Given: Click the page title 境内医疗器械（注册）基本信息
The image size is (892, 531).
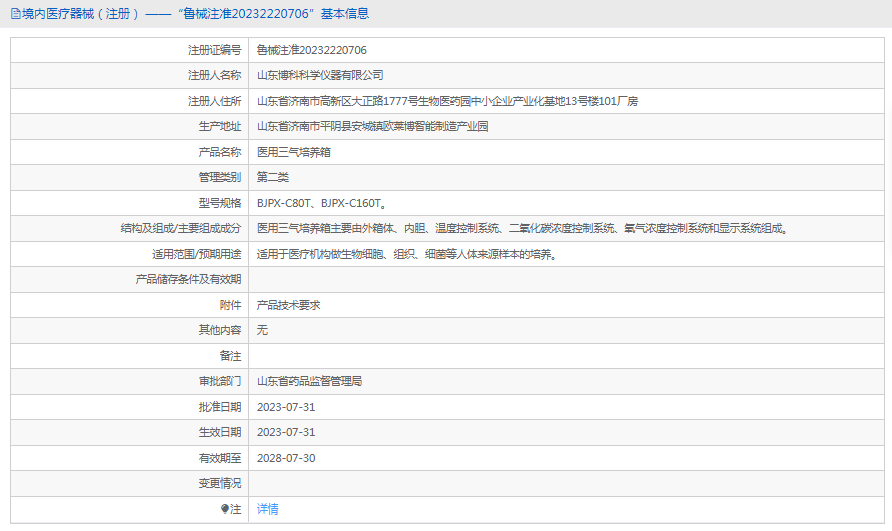Looking at the screenshot, I should click(195, 14).
